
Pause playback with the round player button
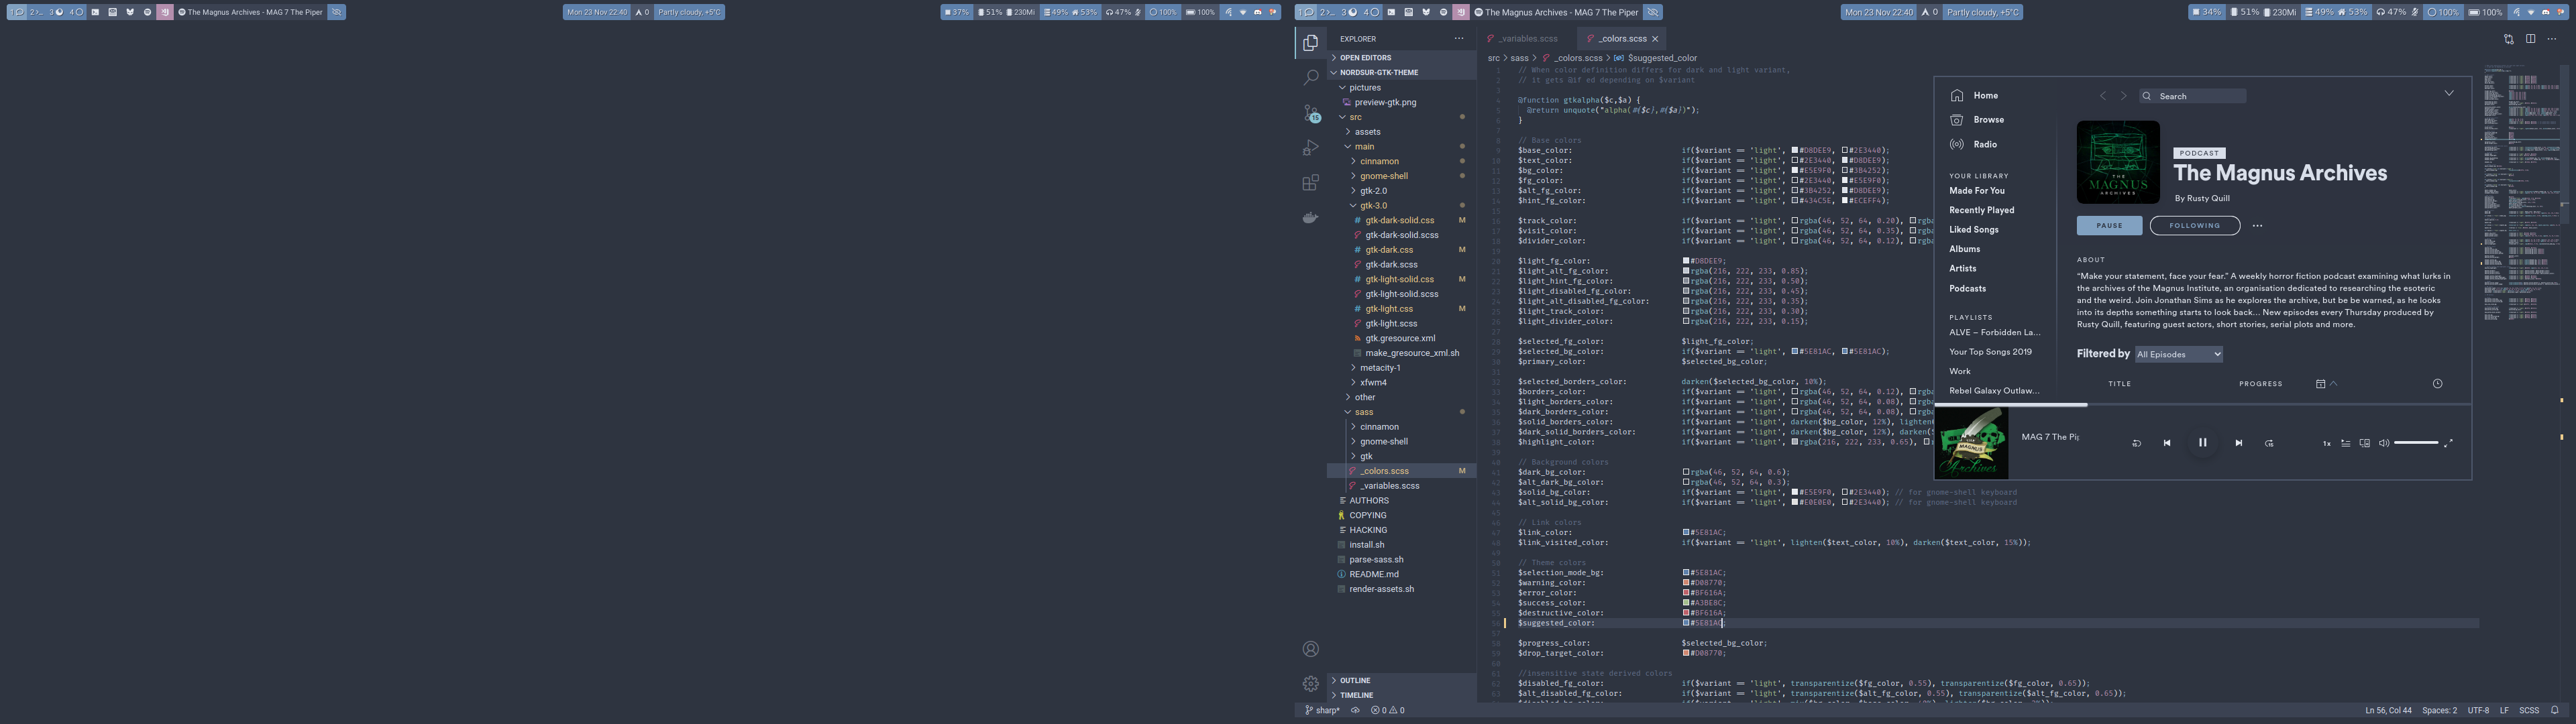(x=2202, y=443)
